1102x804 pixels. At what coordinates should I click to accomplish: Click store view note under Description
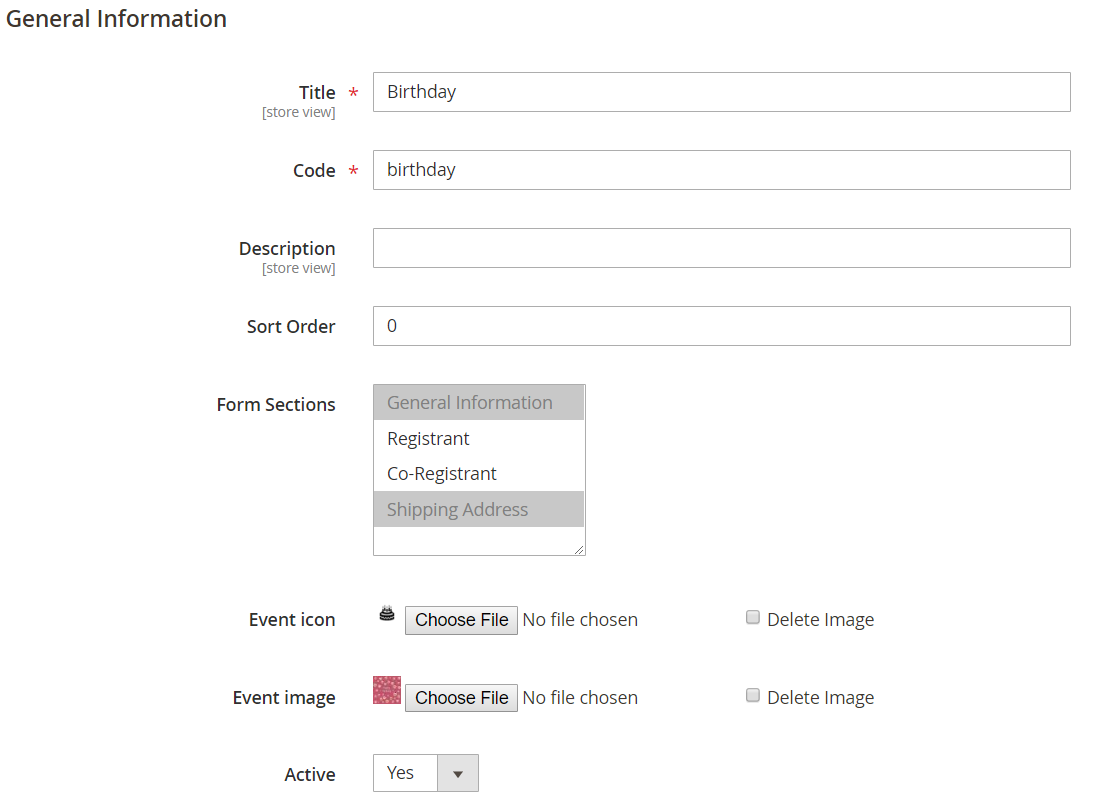tap(299, 268)
